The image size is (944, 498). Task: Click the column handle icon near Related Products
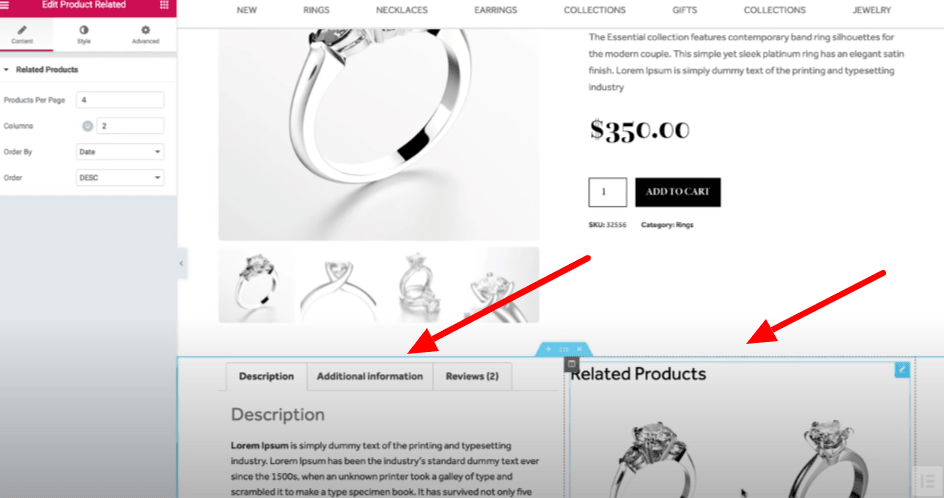click(571, 364)
